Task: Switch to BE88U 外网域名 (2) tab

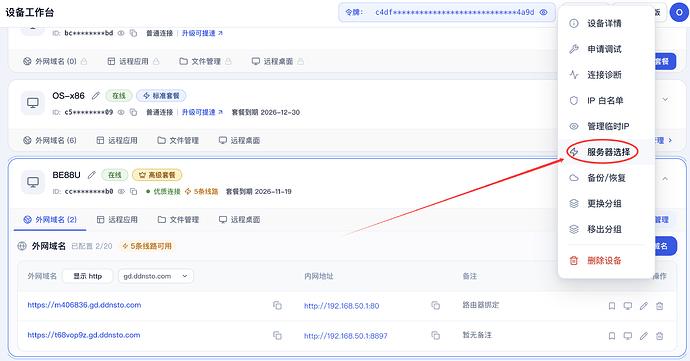Action: 50,219
